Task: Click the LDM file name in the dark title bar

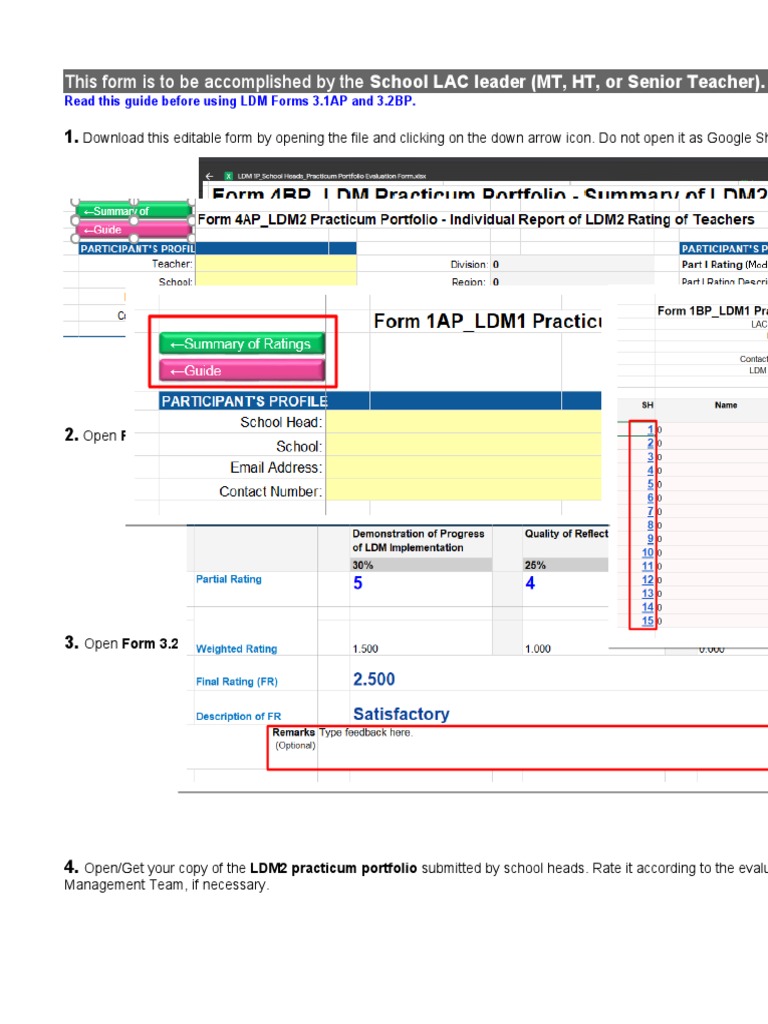Action: (332, 176)
